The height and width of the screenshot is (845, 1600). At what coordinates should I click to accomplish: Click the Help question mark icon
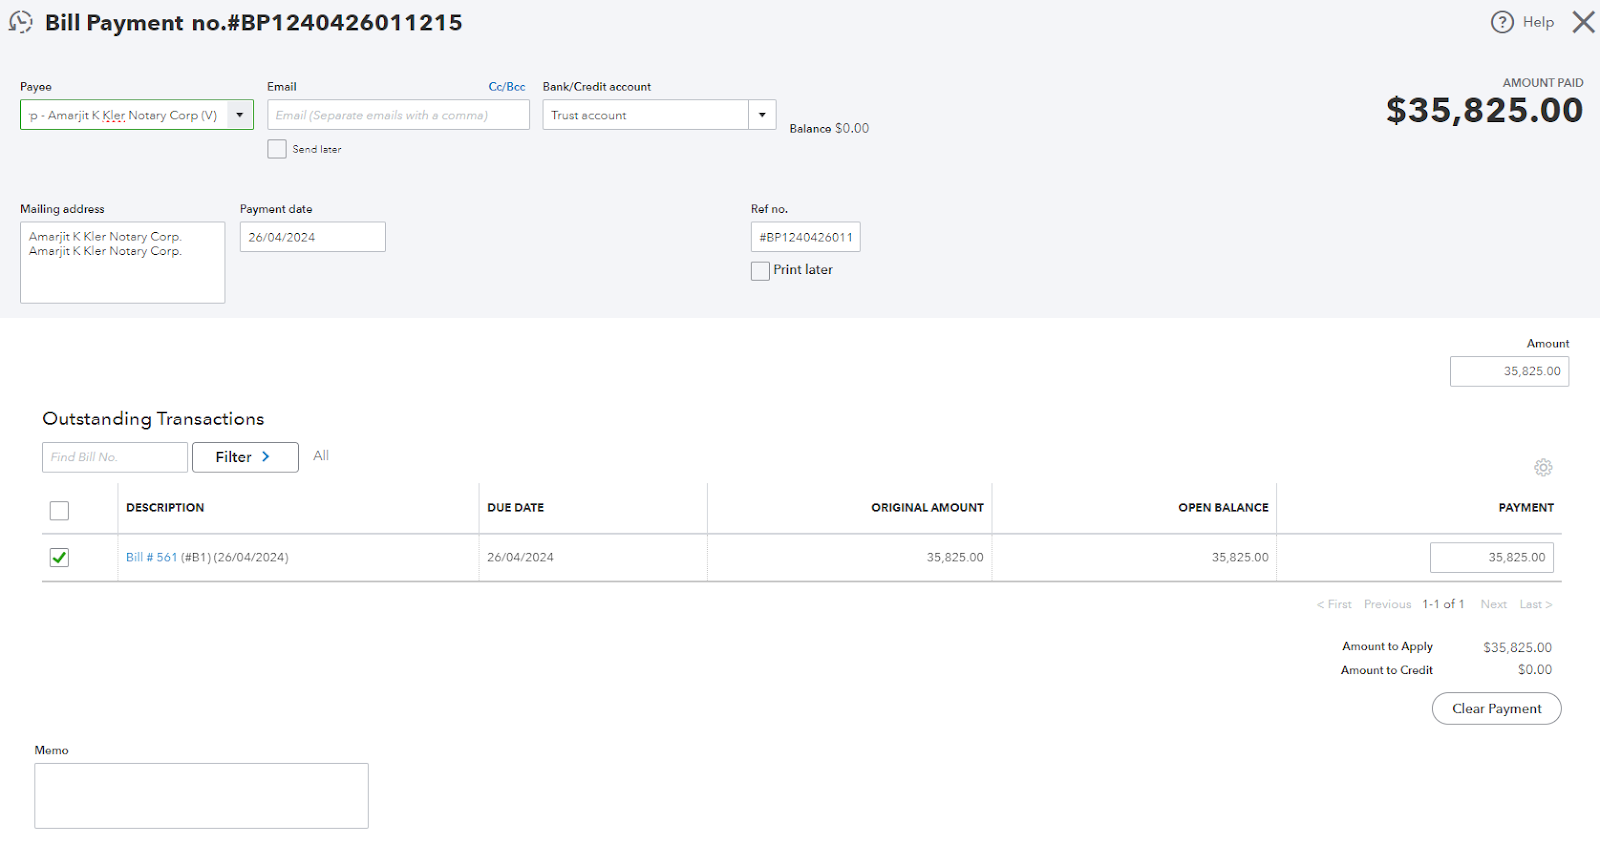1502,22
